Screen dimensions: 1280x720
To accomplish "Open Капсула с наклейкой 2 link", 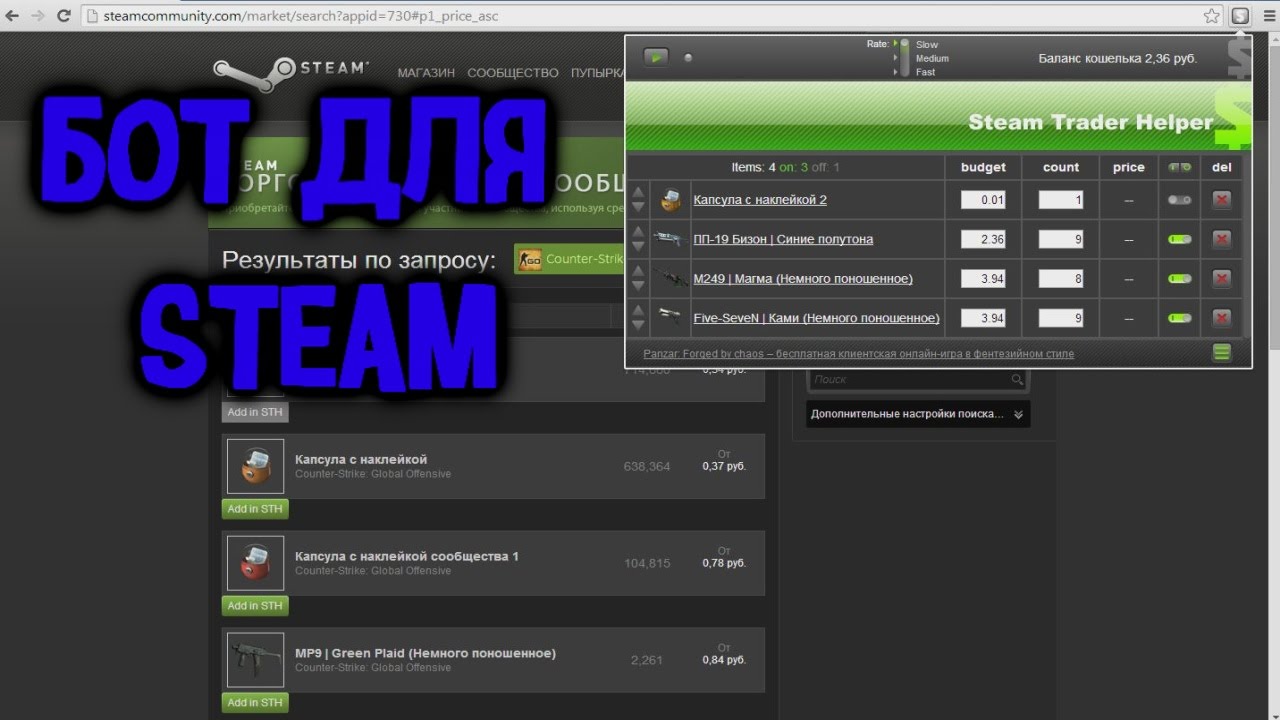I will (760, 200).
